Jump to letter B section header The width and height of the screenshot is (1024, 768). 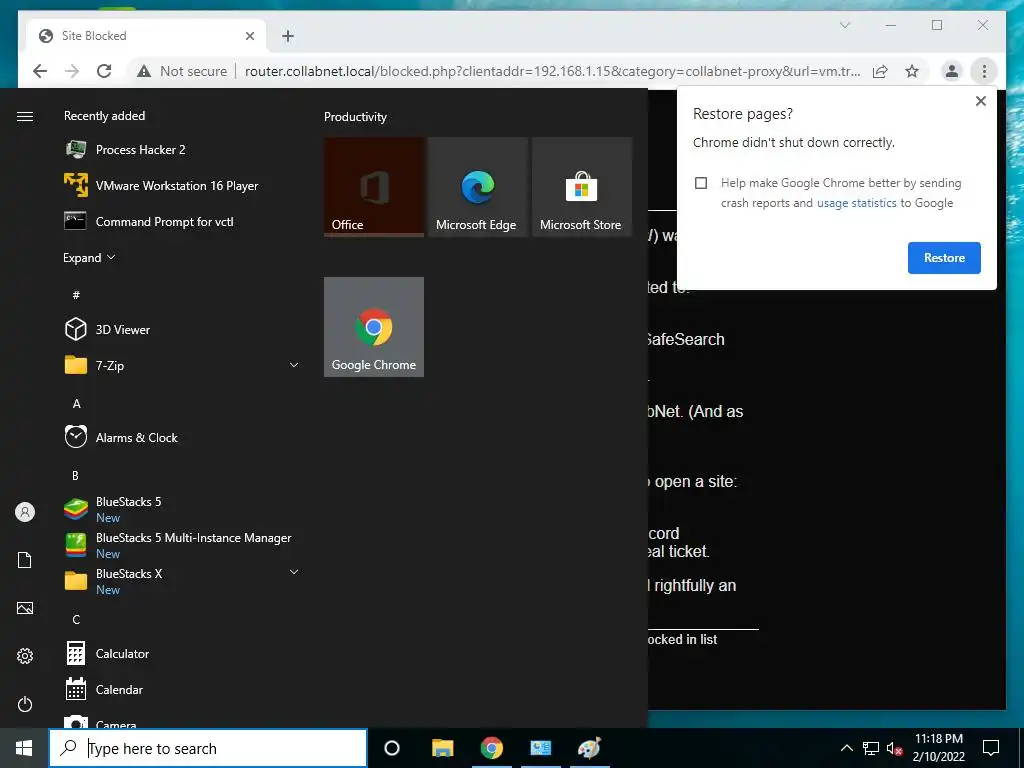tap(76, 475)
